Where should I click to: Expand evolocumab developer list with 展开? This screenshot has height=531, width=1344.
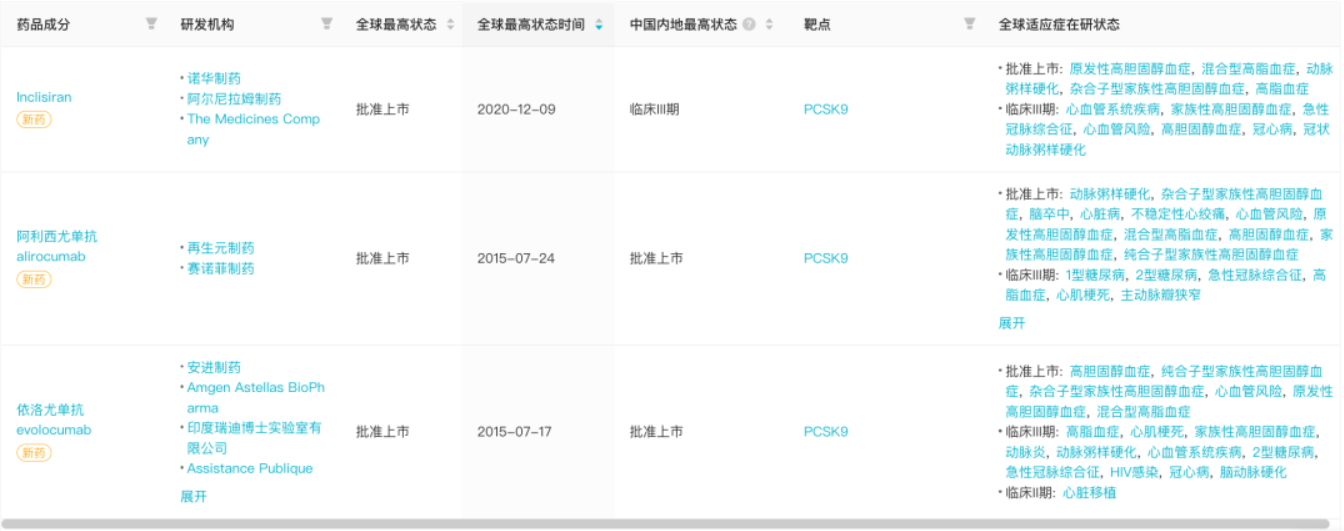pyautogui.click(x=194, y=496)
